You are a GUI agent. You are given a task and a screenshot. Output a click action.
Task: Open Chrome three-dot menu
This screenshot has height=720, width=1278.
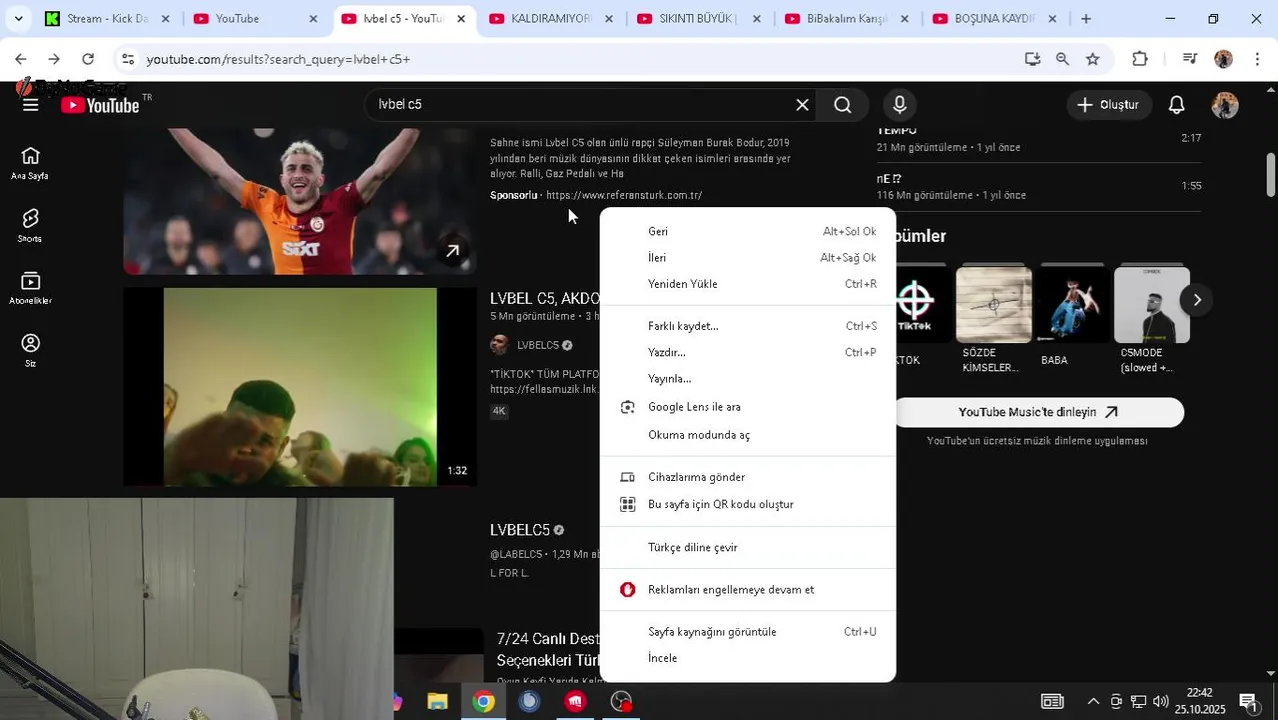(x=1257, y=59)
